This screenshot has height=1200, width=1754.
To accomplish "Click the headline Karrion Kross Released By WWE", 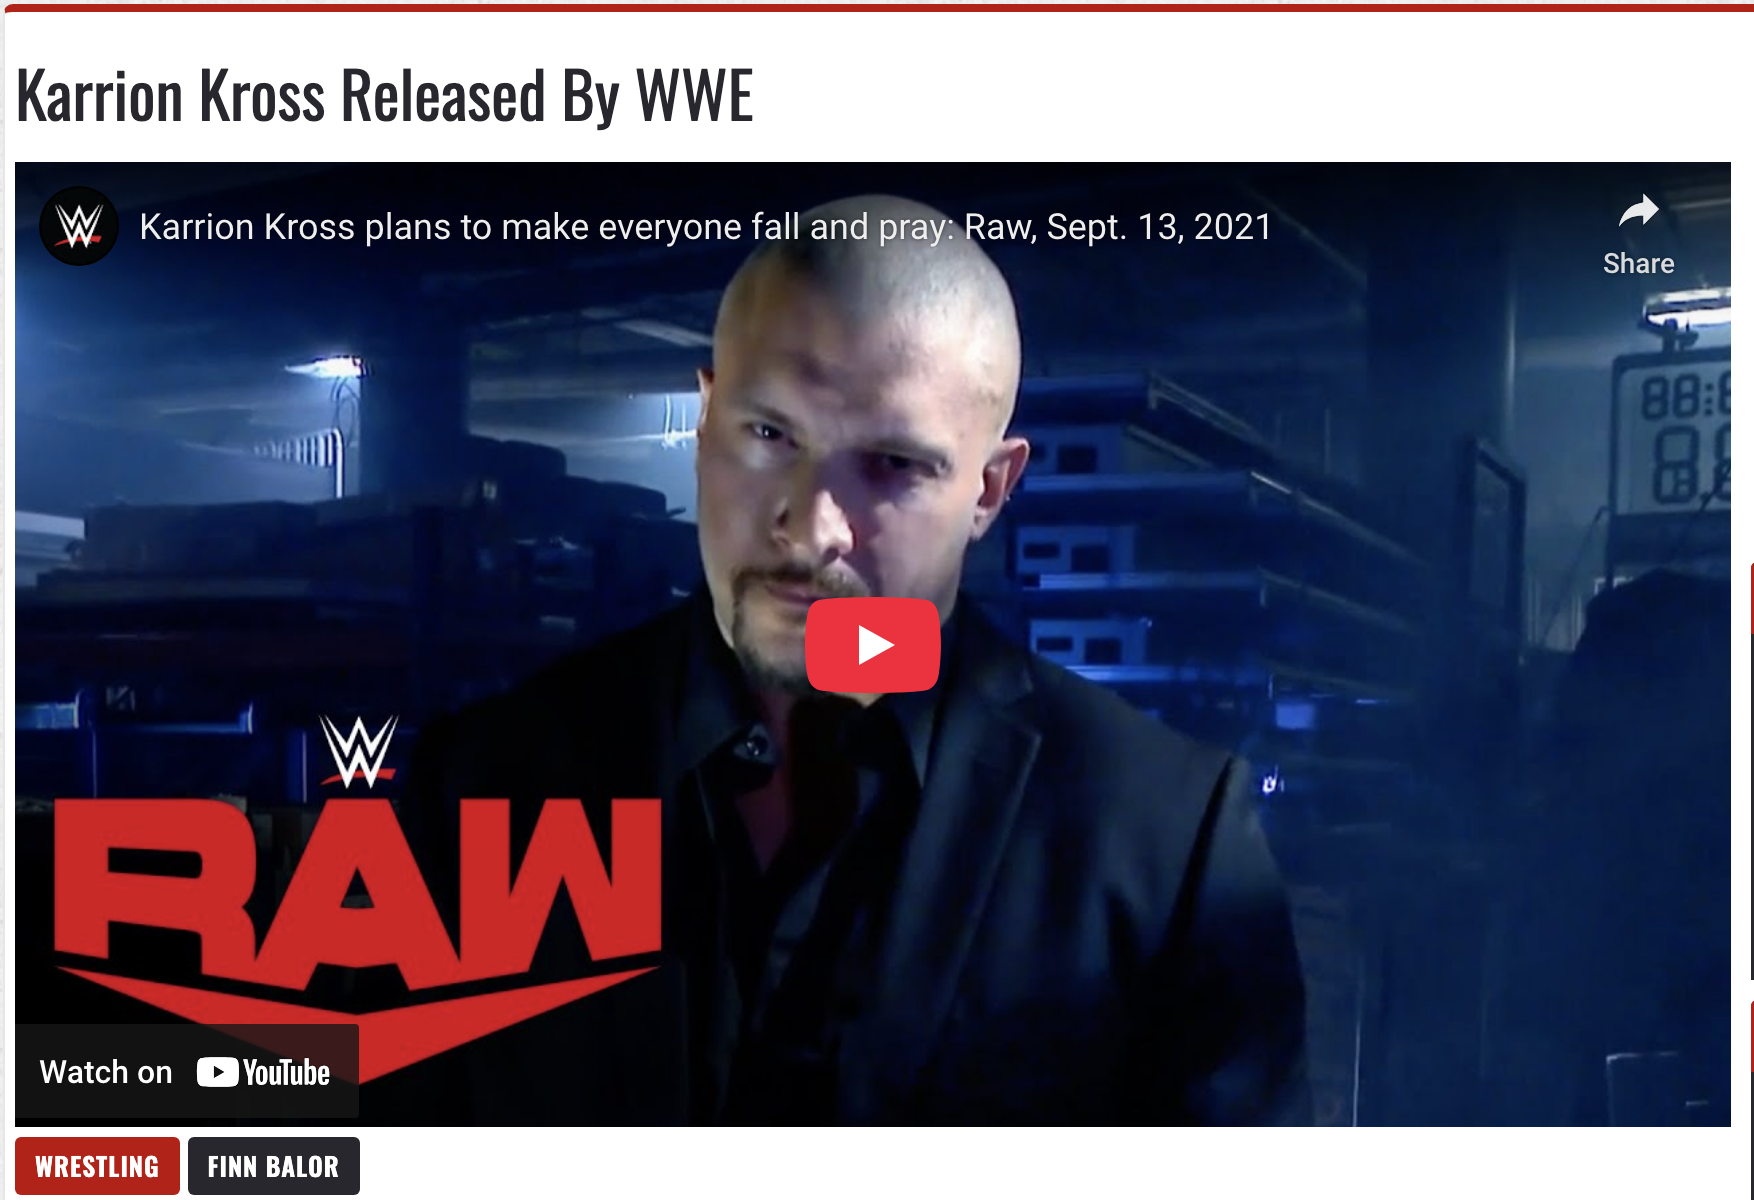I will tap(385, 97).
